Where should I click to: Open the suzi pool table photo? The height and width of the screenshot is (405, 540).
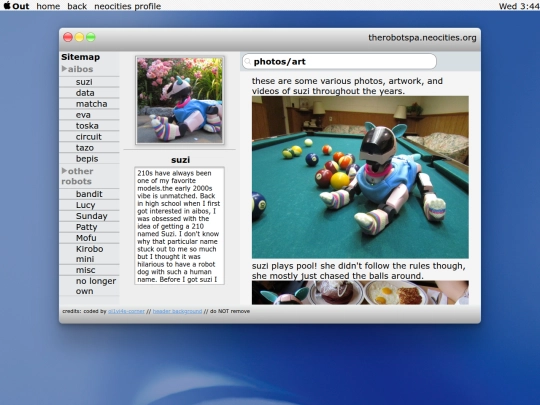coord(360,177)
